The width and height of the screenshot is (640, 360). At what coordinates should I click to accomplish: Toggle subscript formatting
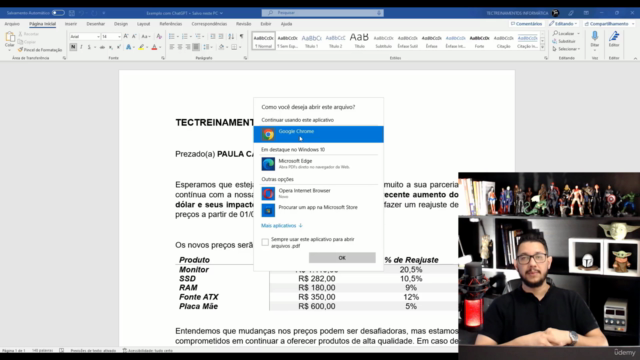coord(111,47)
